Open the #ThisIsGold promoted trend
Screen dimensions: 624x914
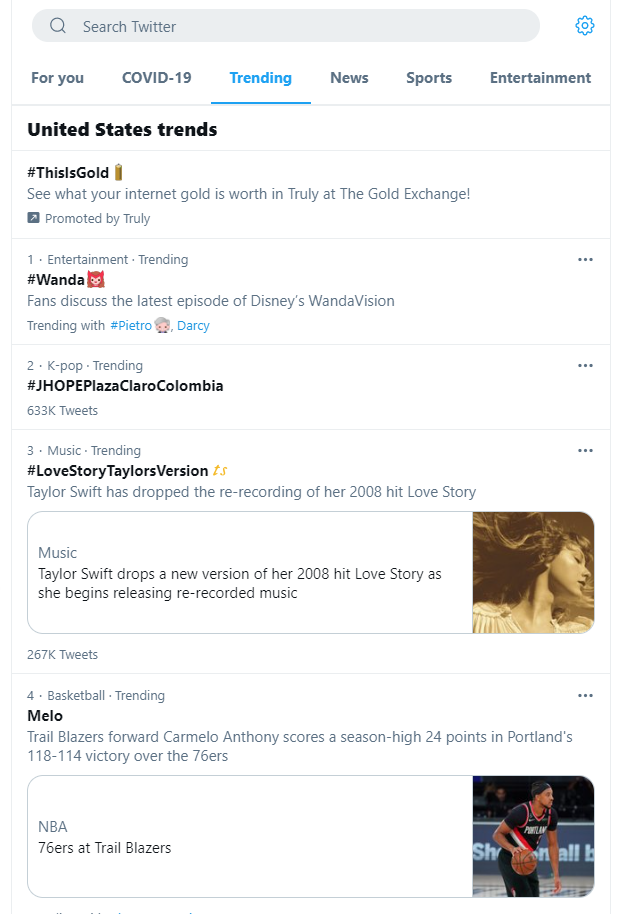point(311,195)
